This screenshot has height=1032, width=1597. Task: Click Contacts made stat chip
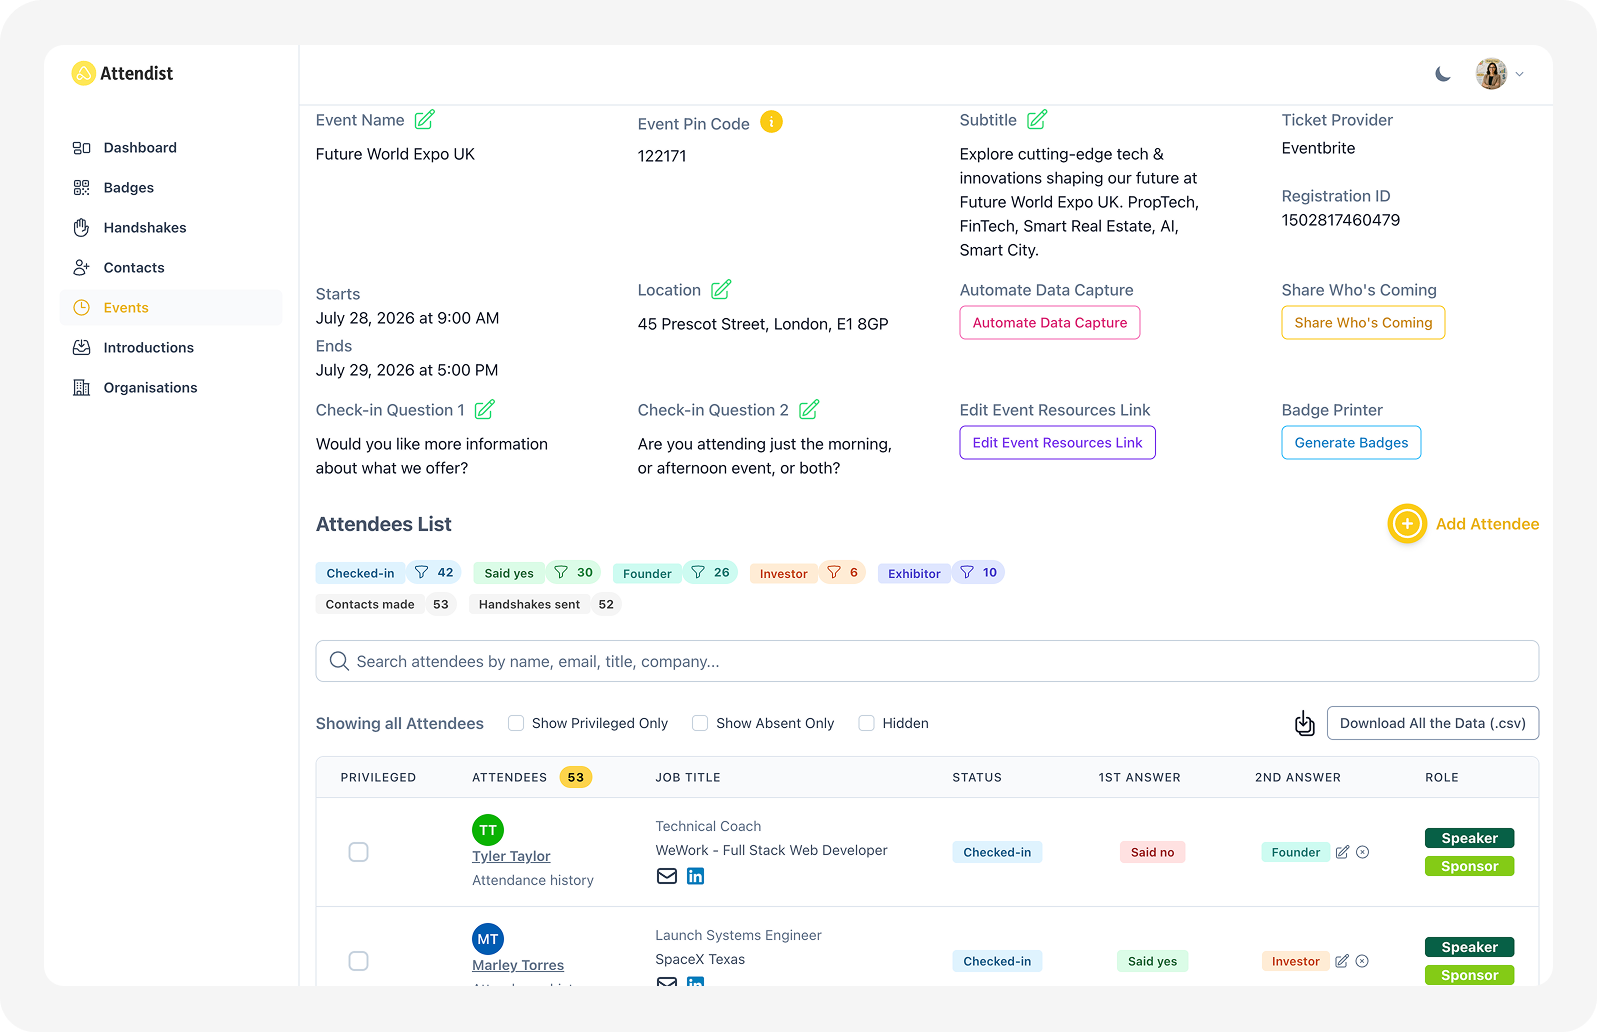point(386,604)
